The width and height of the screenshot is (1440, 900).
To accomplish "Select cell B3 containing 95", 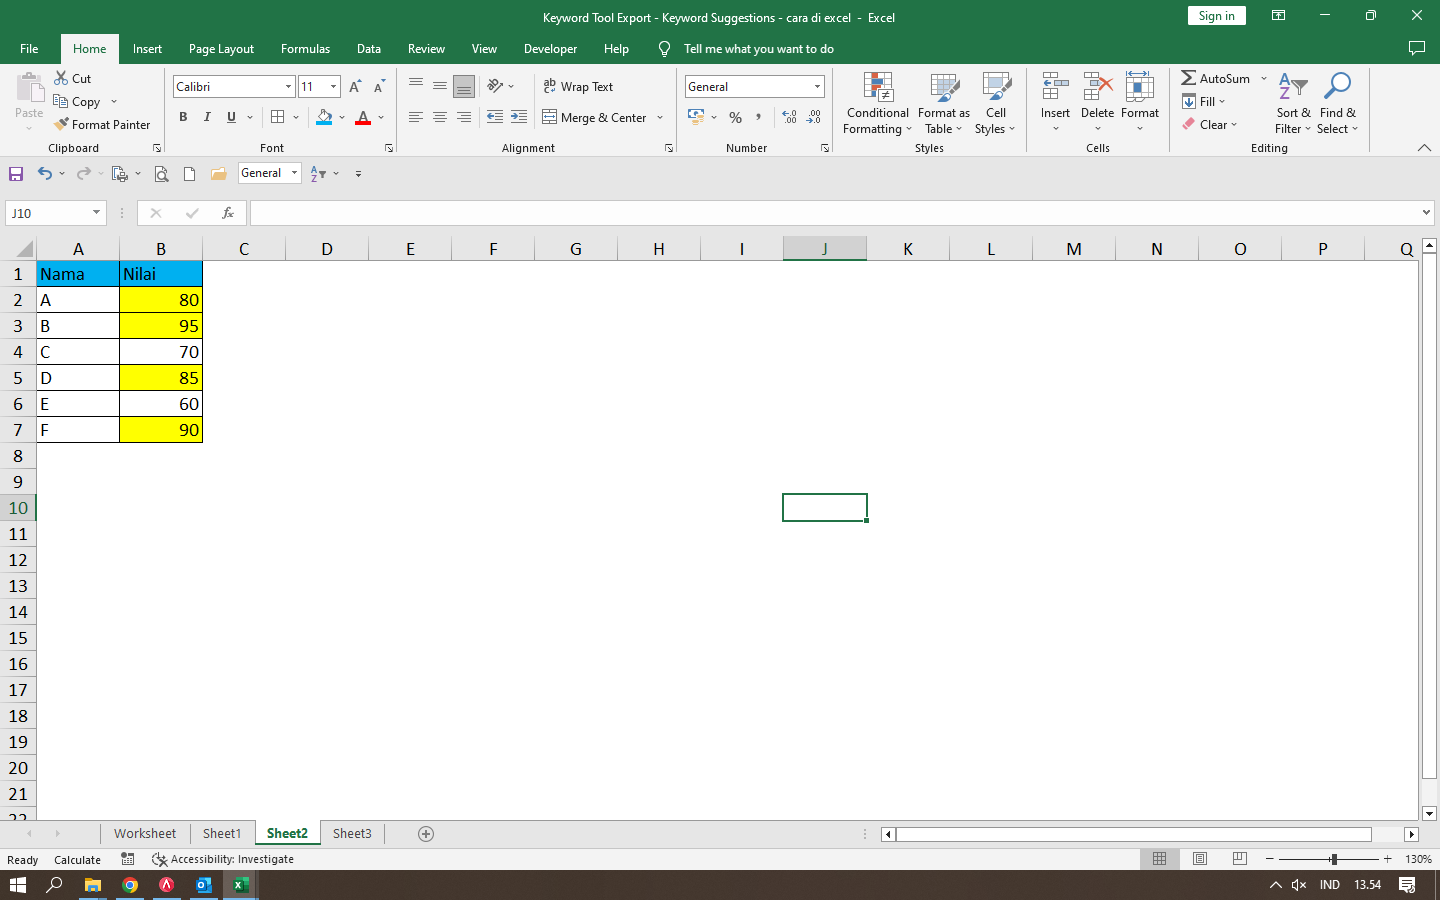I will [161, 326].
